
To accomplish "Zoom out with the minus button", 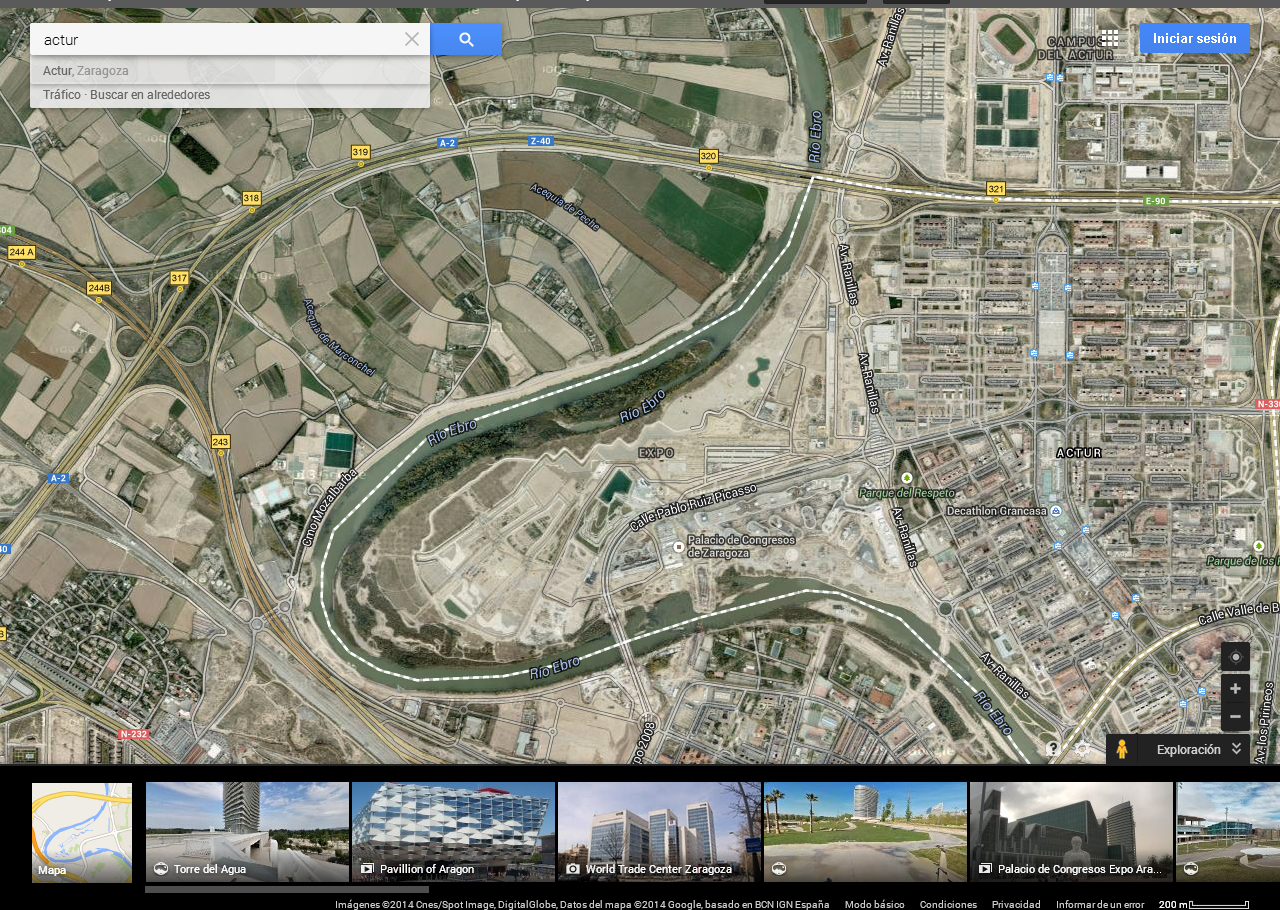I will (x=1235, y=717).
